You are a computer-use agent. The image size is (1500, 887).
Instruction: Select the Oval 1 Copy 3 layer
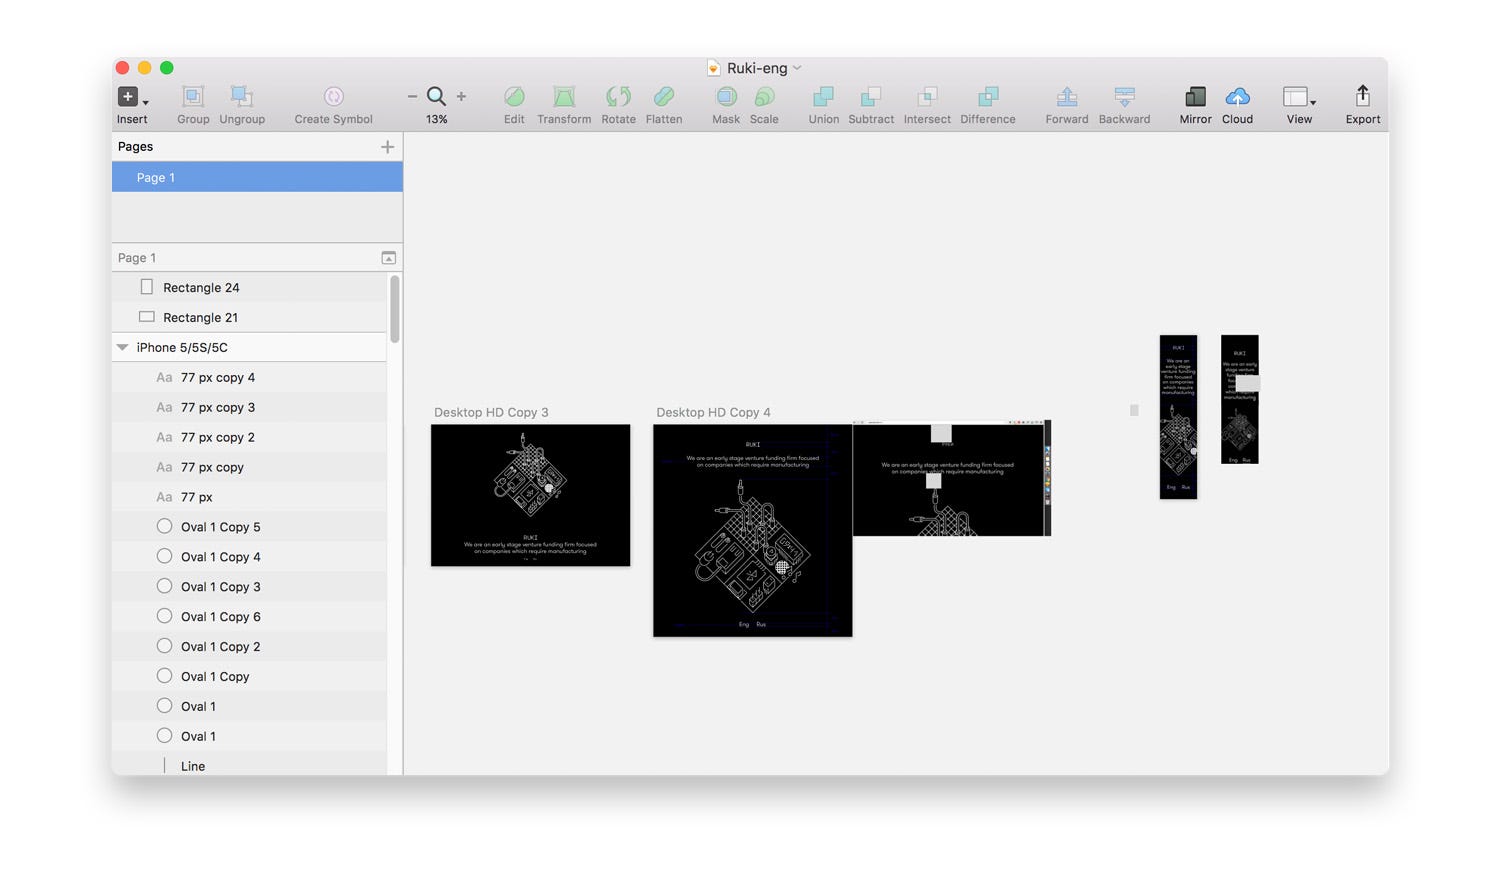(x=249, y=587)
